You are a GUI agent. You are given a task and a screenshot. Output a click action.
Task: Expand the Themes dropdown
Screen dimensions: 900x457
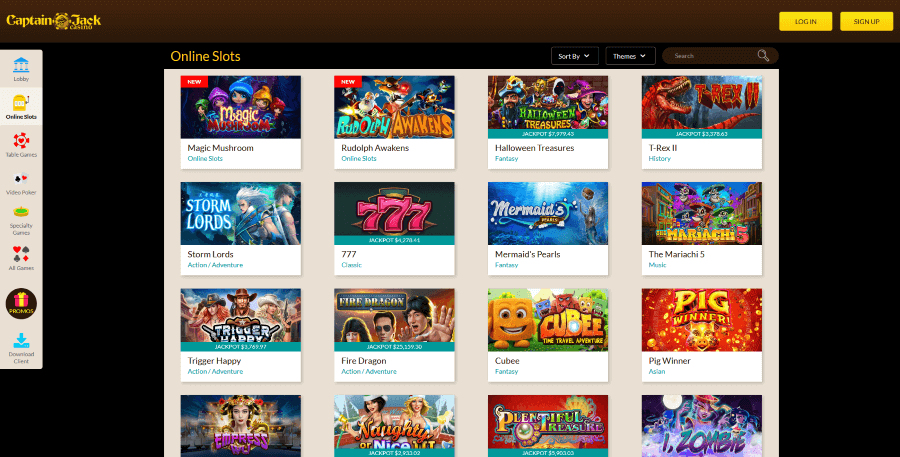tap(630, 56)
